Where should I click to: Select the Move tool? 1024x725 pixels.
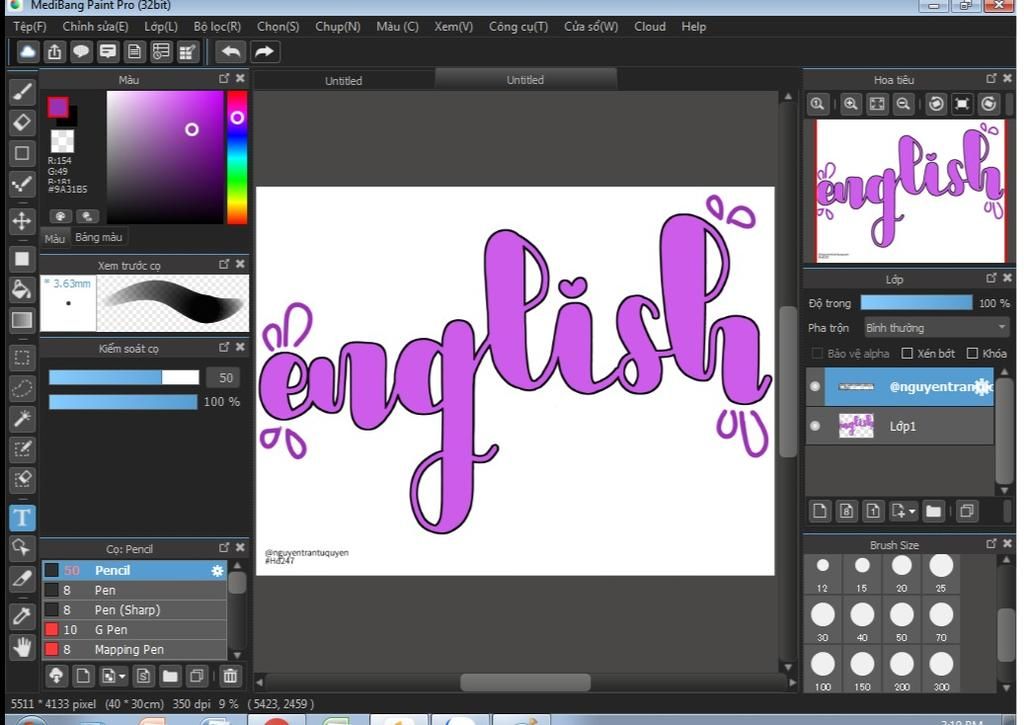point(22,221)
